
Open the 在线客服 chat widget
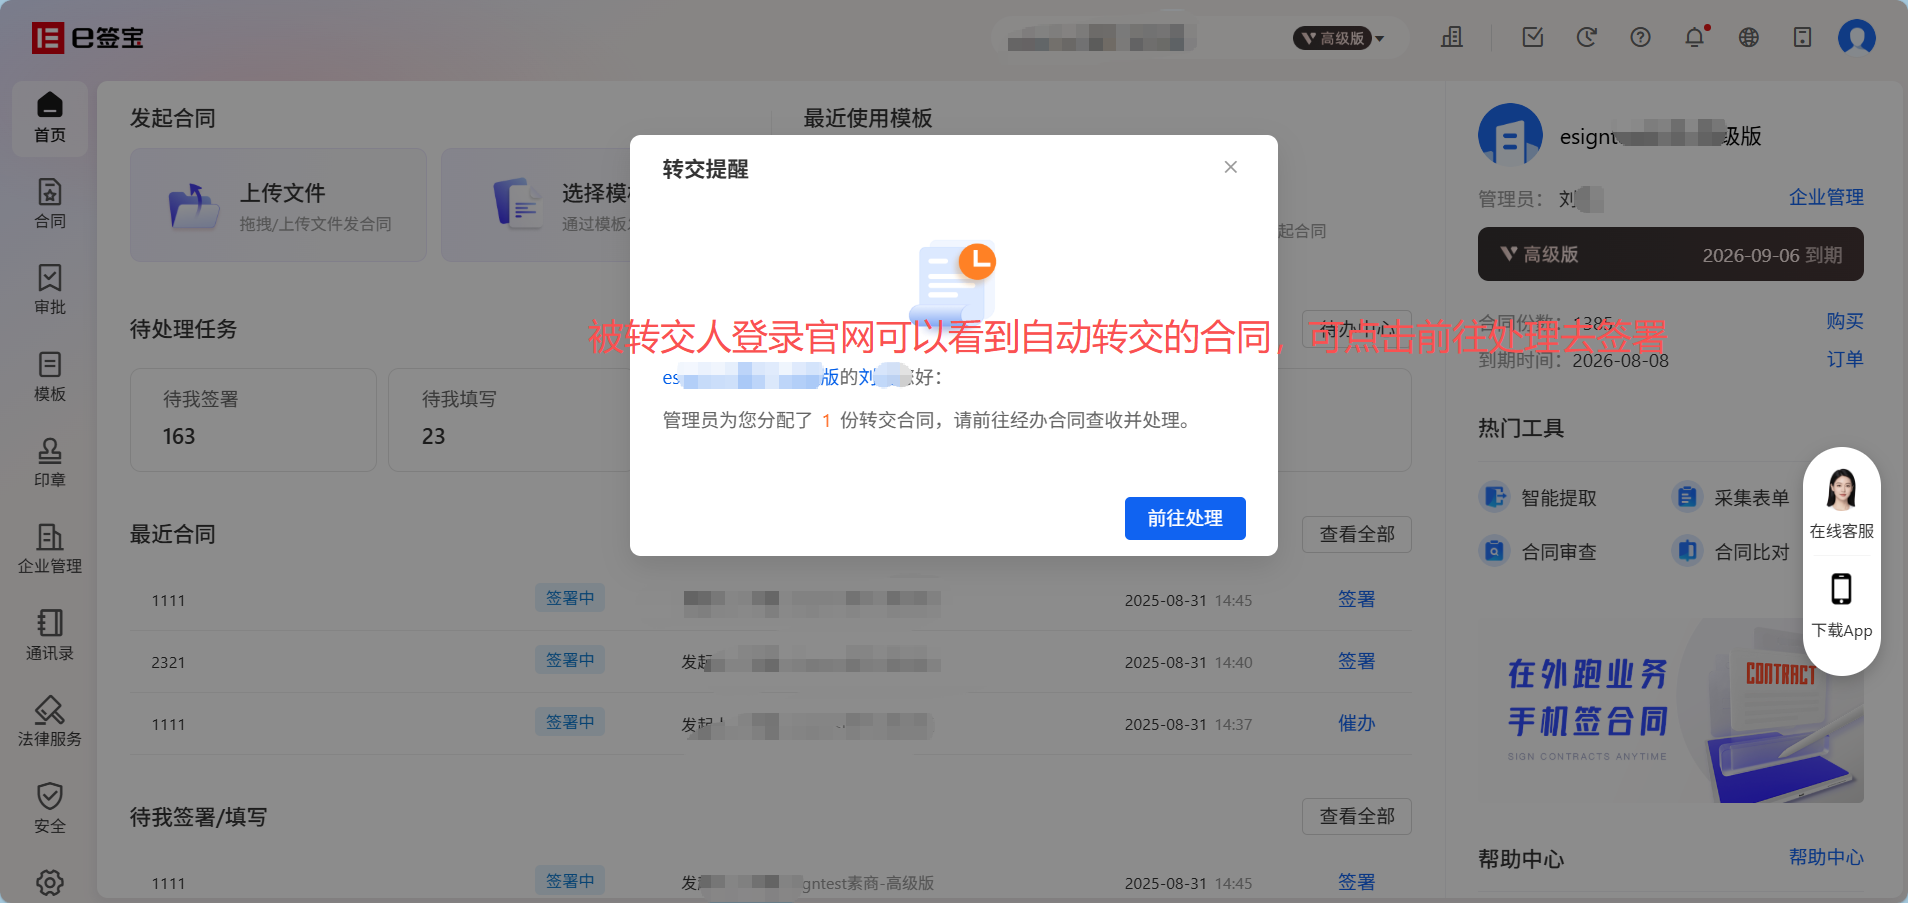[1841, 505]
